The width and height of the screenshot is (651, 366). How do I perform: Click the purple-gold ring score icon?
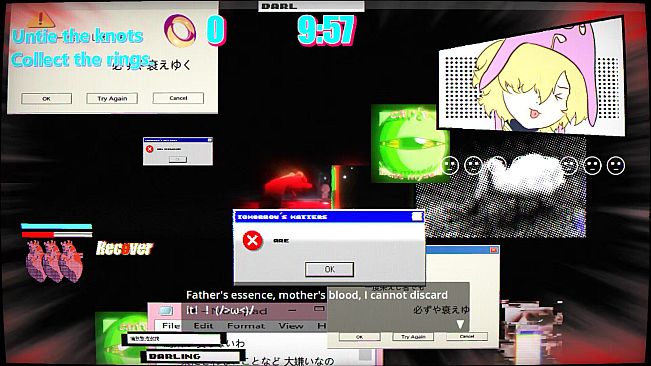click(x=180, y=30)
